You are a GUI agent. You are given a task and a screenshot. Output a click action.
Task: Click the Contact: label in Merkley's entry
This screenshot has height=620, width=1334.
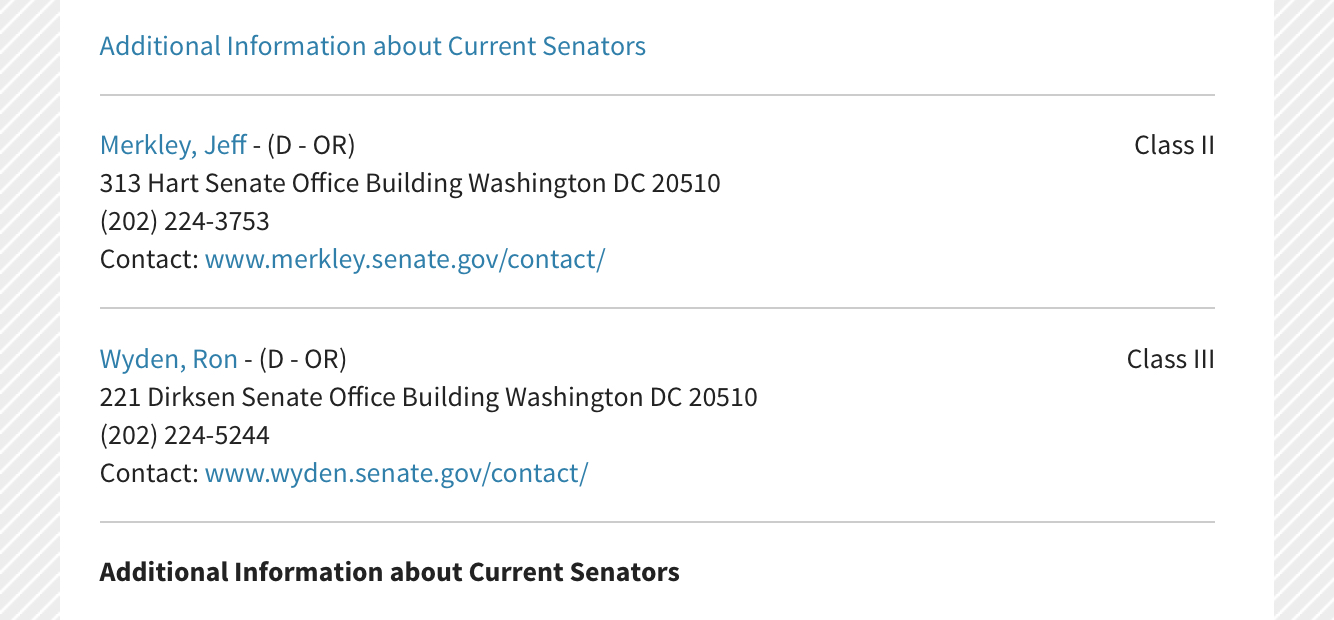(149, 260)
